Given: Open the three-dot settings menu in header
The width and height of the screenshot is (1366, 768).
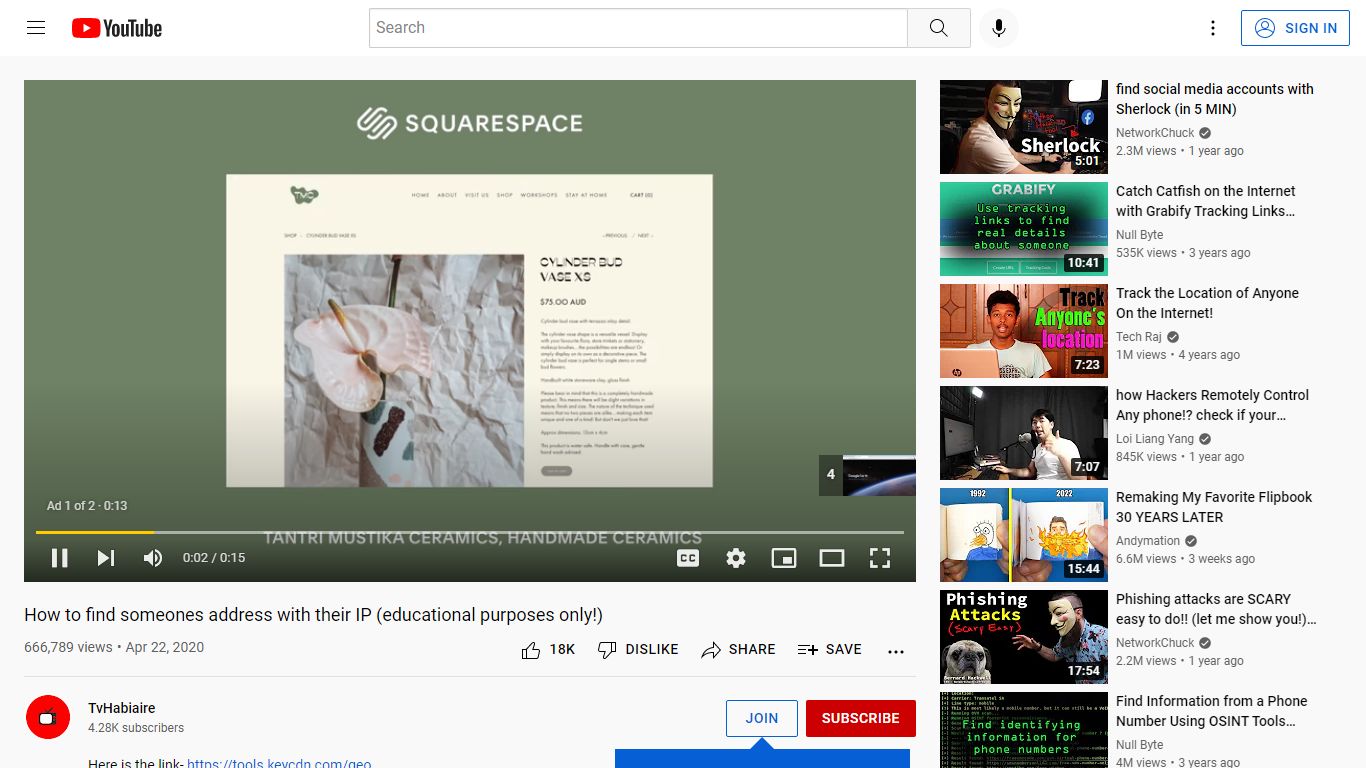Looking at the screenshot, I should [1212, 28].
